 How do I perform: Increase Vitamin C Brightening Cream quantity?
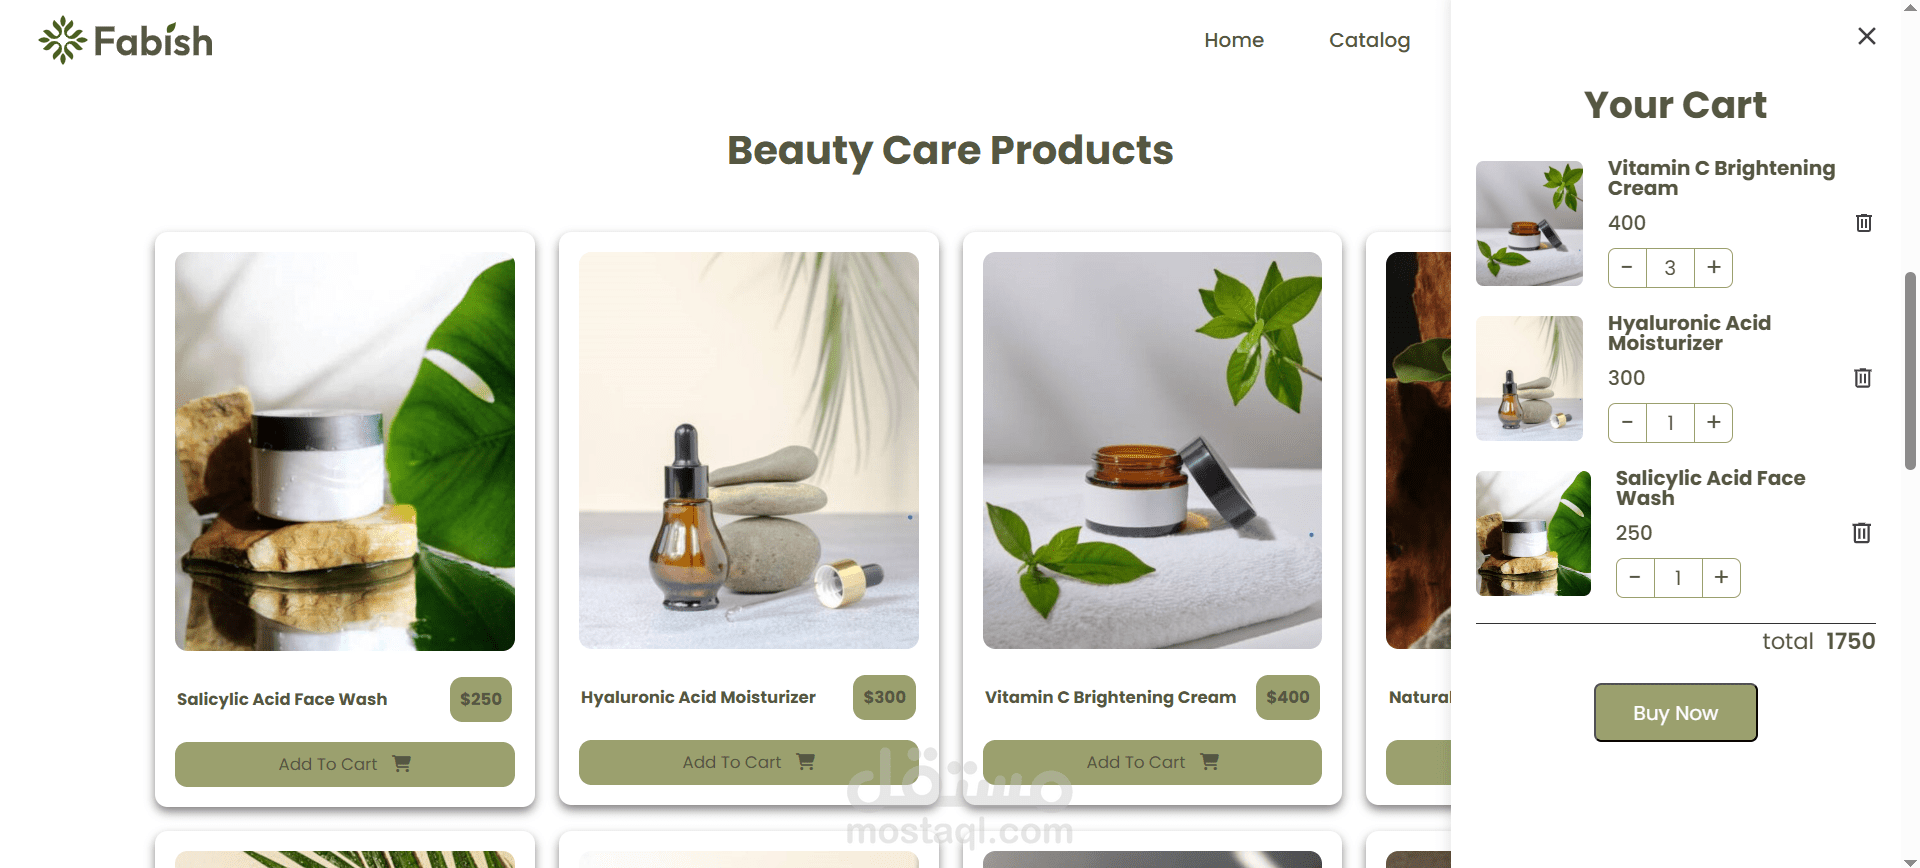coord(1714,268)
